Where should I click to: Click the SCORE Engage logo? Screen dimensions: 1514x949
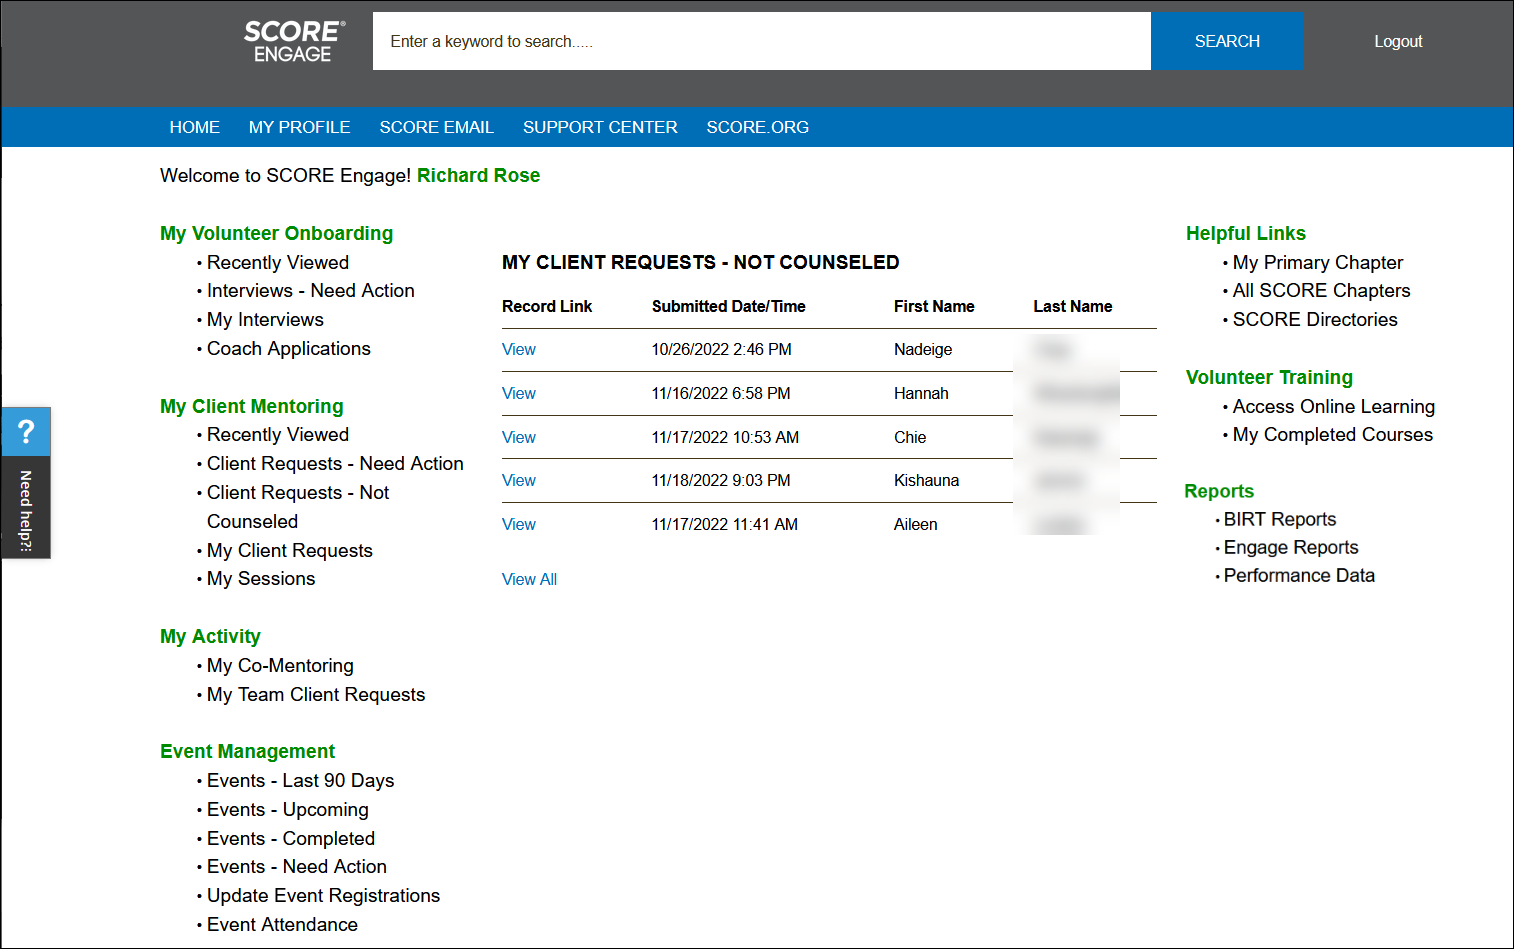294,42
